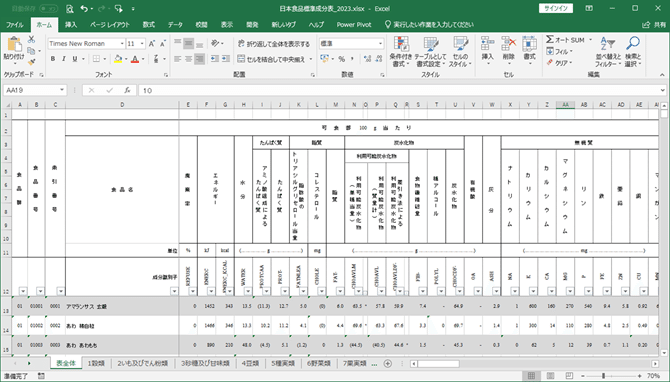Image resolution: width=670 pixels, height=382 pixels.
Task: Click the Share (共有) button
Action: [654, 25]
